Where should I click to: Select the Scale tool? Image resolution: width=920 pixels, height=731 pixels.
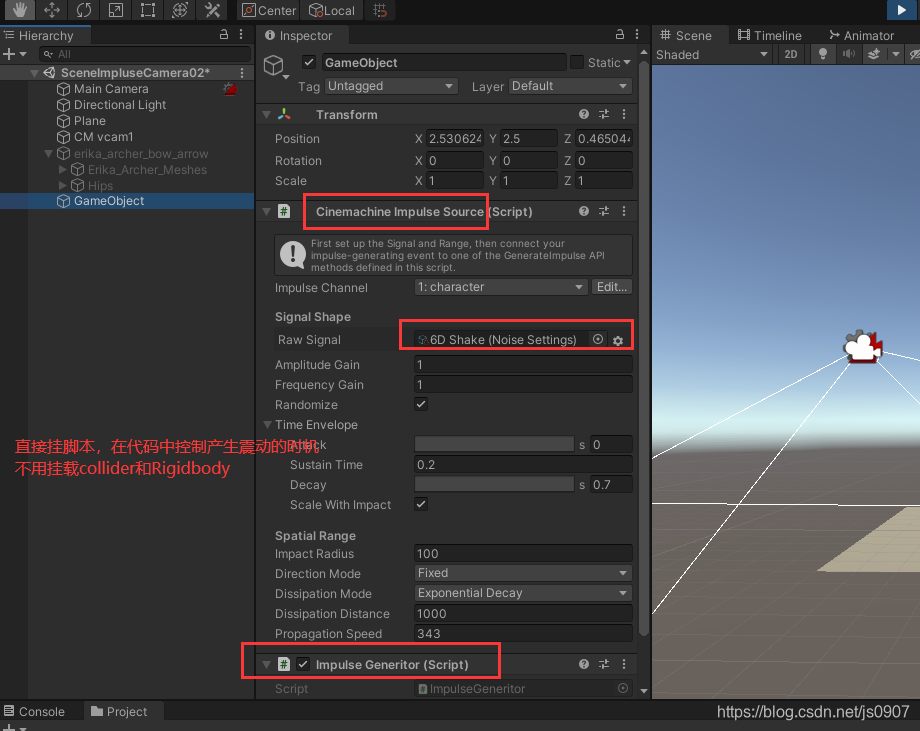pyautogui.click(x=116, y=9)
